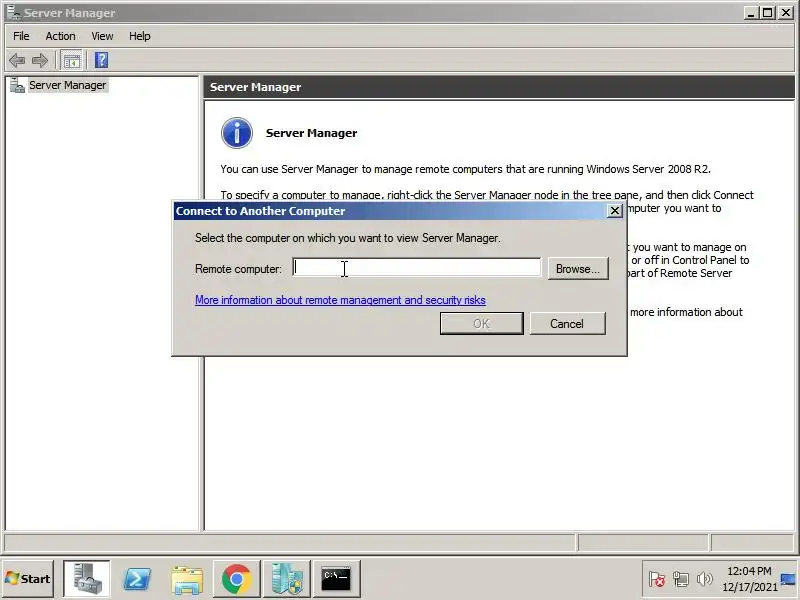800x600 pixels.
Task: Click the Forward arrow toolbar icon
Action: [40, 61]
